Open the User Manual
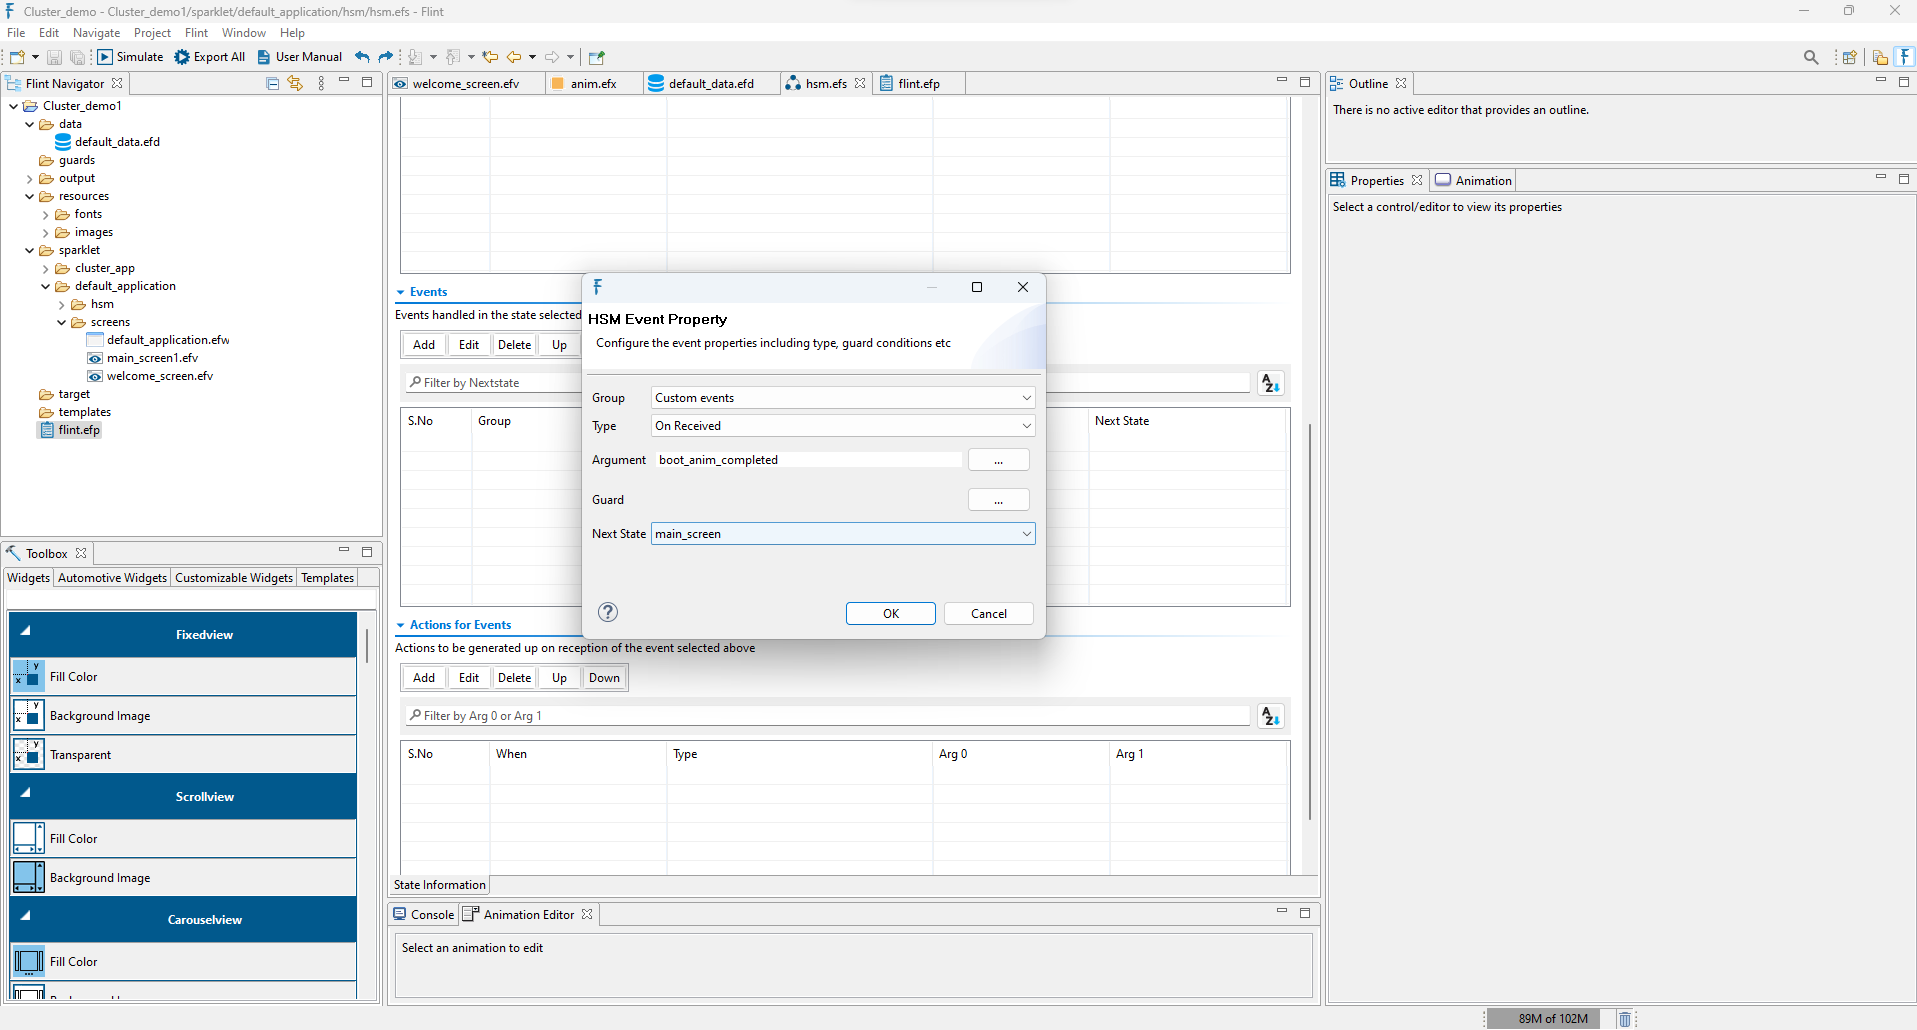The height and width of the screenshot is (1030, 1917). 299,57
